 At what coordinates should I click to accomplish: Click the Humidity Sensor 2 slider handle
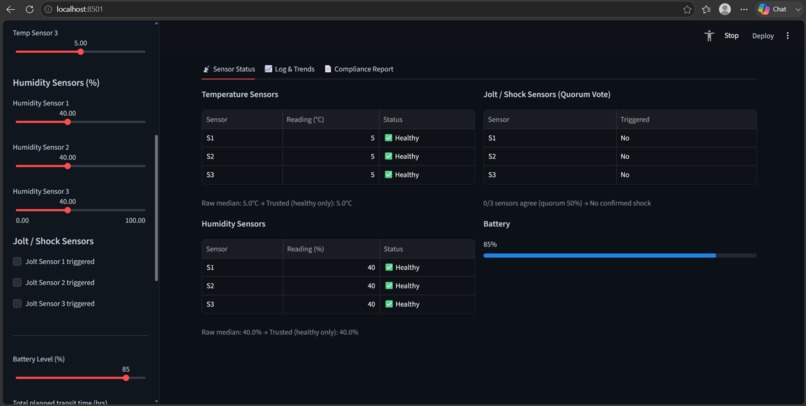pos(68,166)
